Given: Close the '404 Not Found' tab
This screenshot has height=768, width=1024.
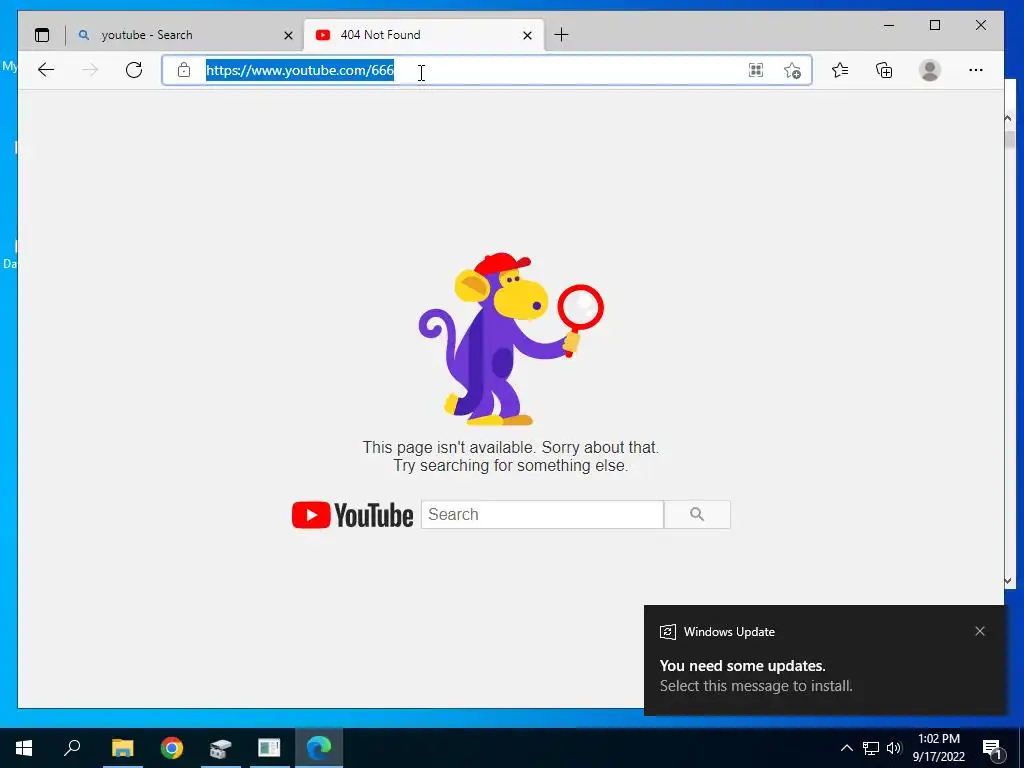Looking at the screenshot, I should pos(528,35).
